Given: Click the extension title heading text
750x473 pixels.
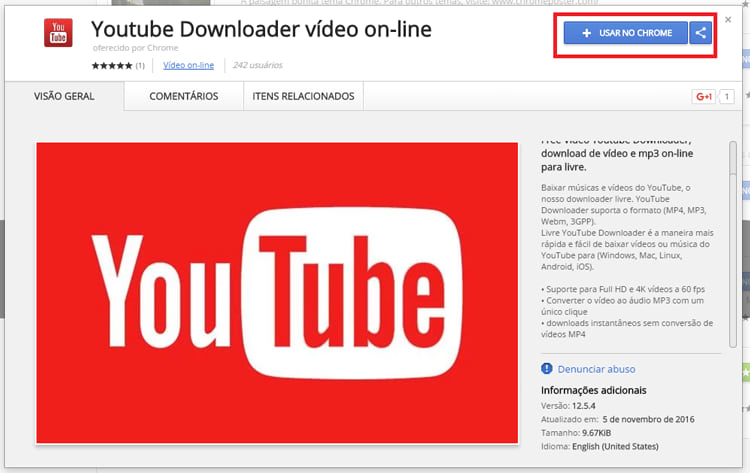Looking at the screenshot, I should pyautogui.click(x=261, y=29).
